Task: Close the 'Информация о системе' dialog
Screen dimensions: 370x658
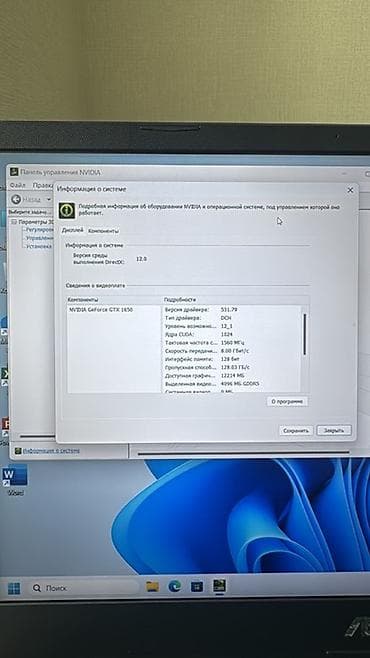Action: tap(350, 190)
